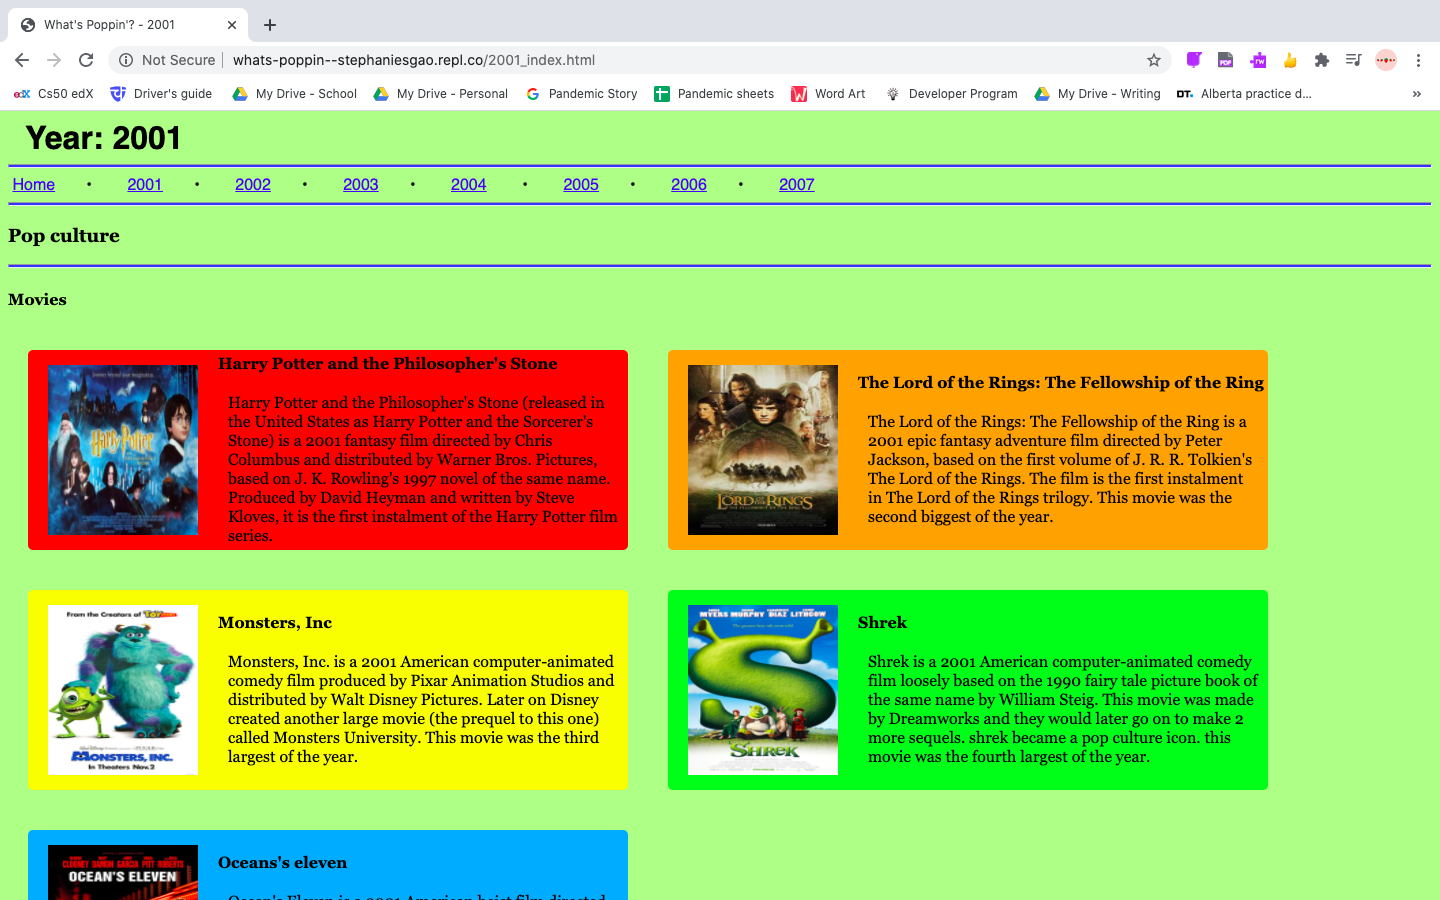The image size is (1440, 900).
Task: Select the What's Poppin'? - 2001 tab
Action: (x=128, y=25)
